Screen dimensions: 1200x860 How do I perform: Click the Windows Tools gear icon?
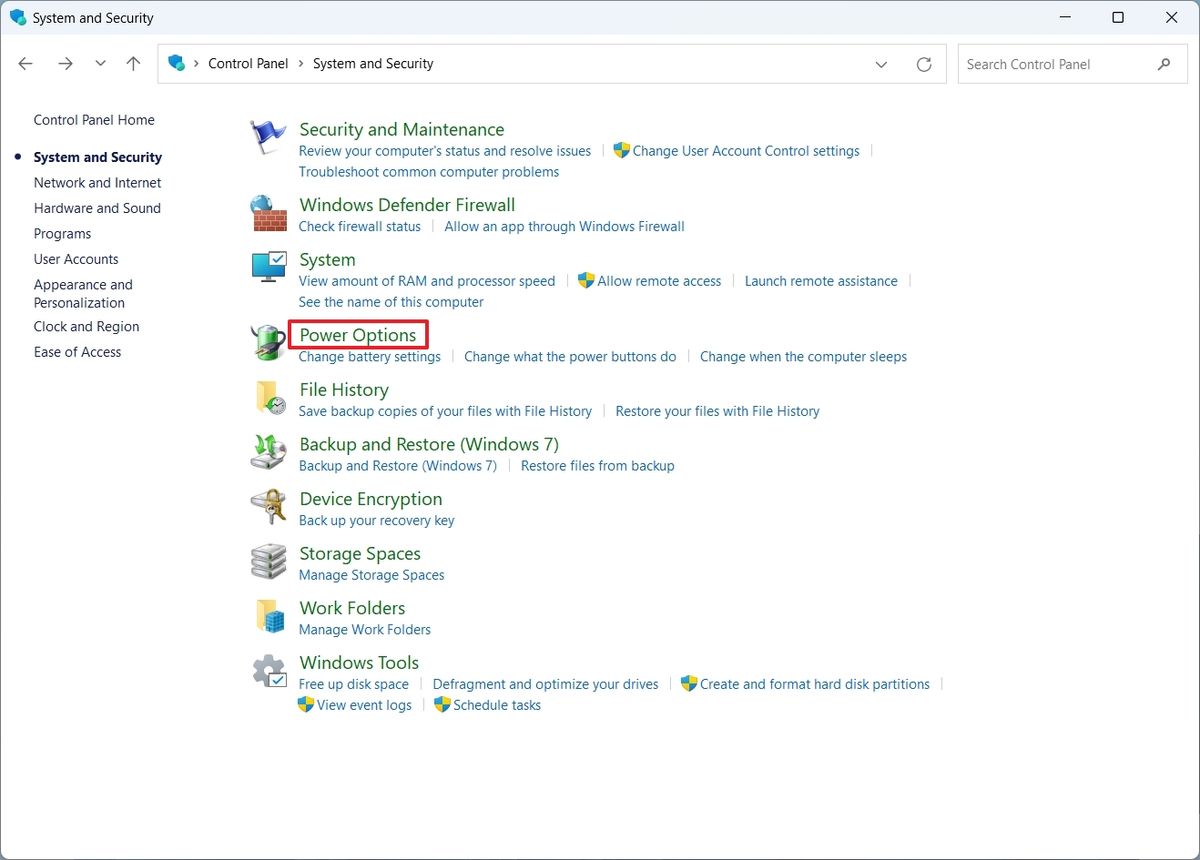268,671
